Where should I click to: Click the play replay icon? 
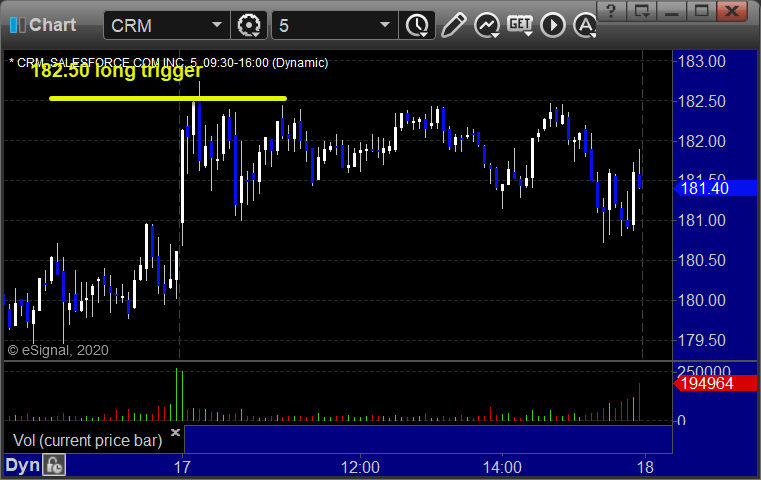[x=553, y=25]
